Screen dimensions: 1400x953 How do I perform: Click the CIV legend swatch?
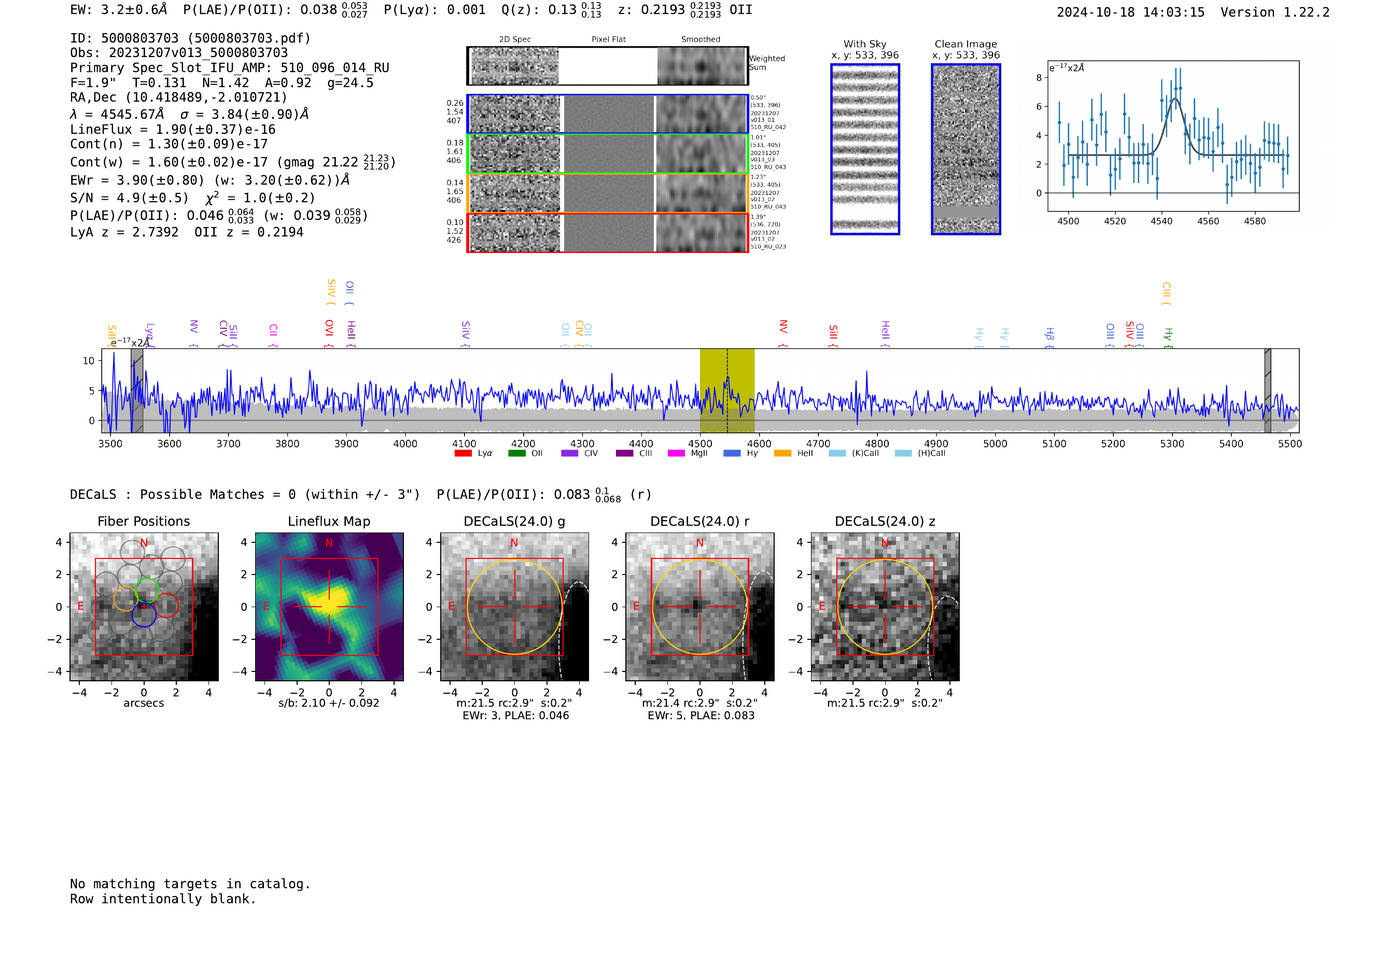pyautogui.click(x=570, y=453)
